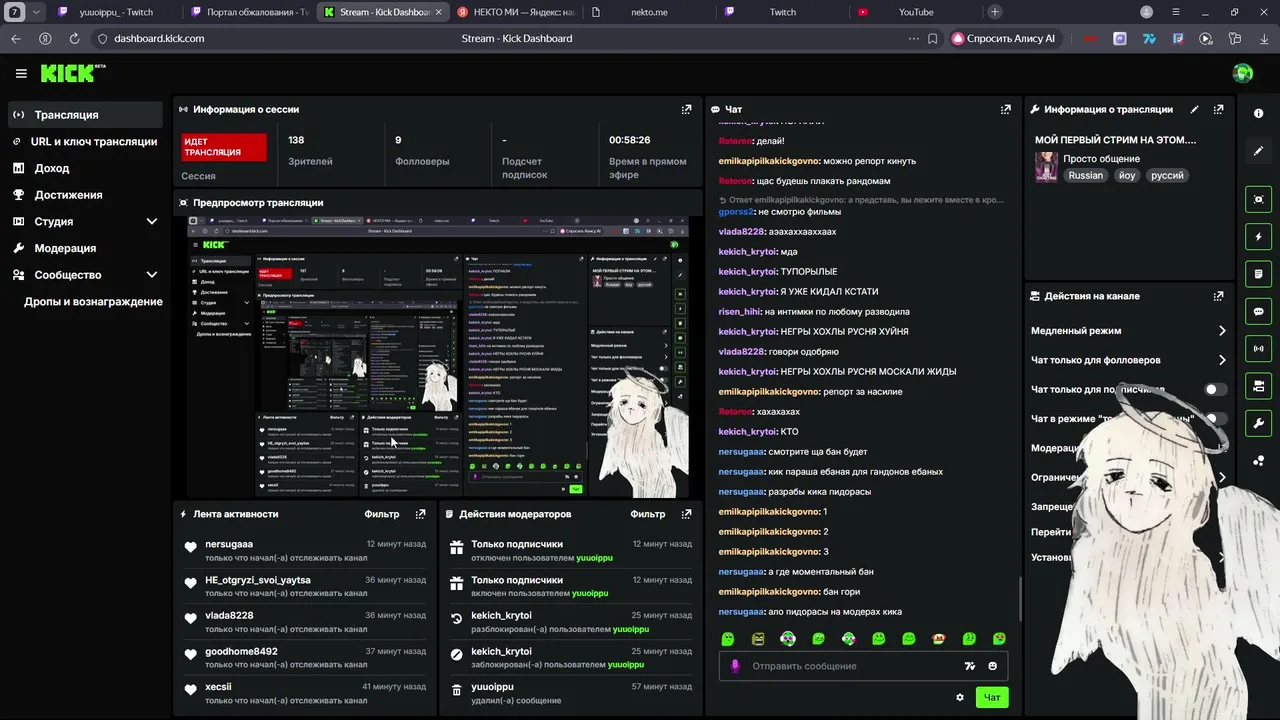1280x720 pixels.
Task: Pop out the Информация о трансляции panel
Action: [1218, 109]
